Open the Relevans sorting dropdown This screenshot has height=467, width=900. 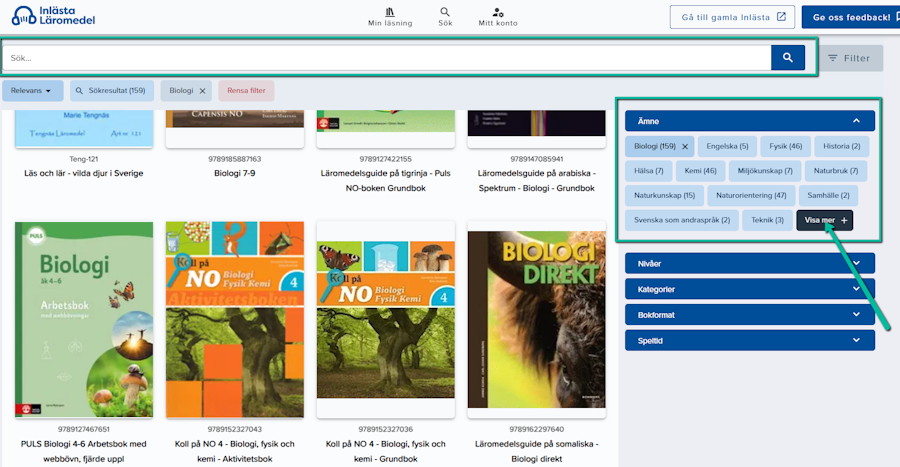tap(32, 91)
